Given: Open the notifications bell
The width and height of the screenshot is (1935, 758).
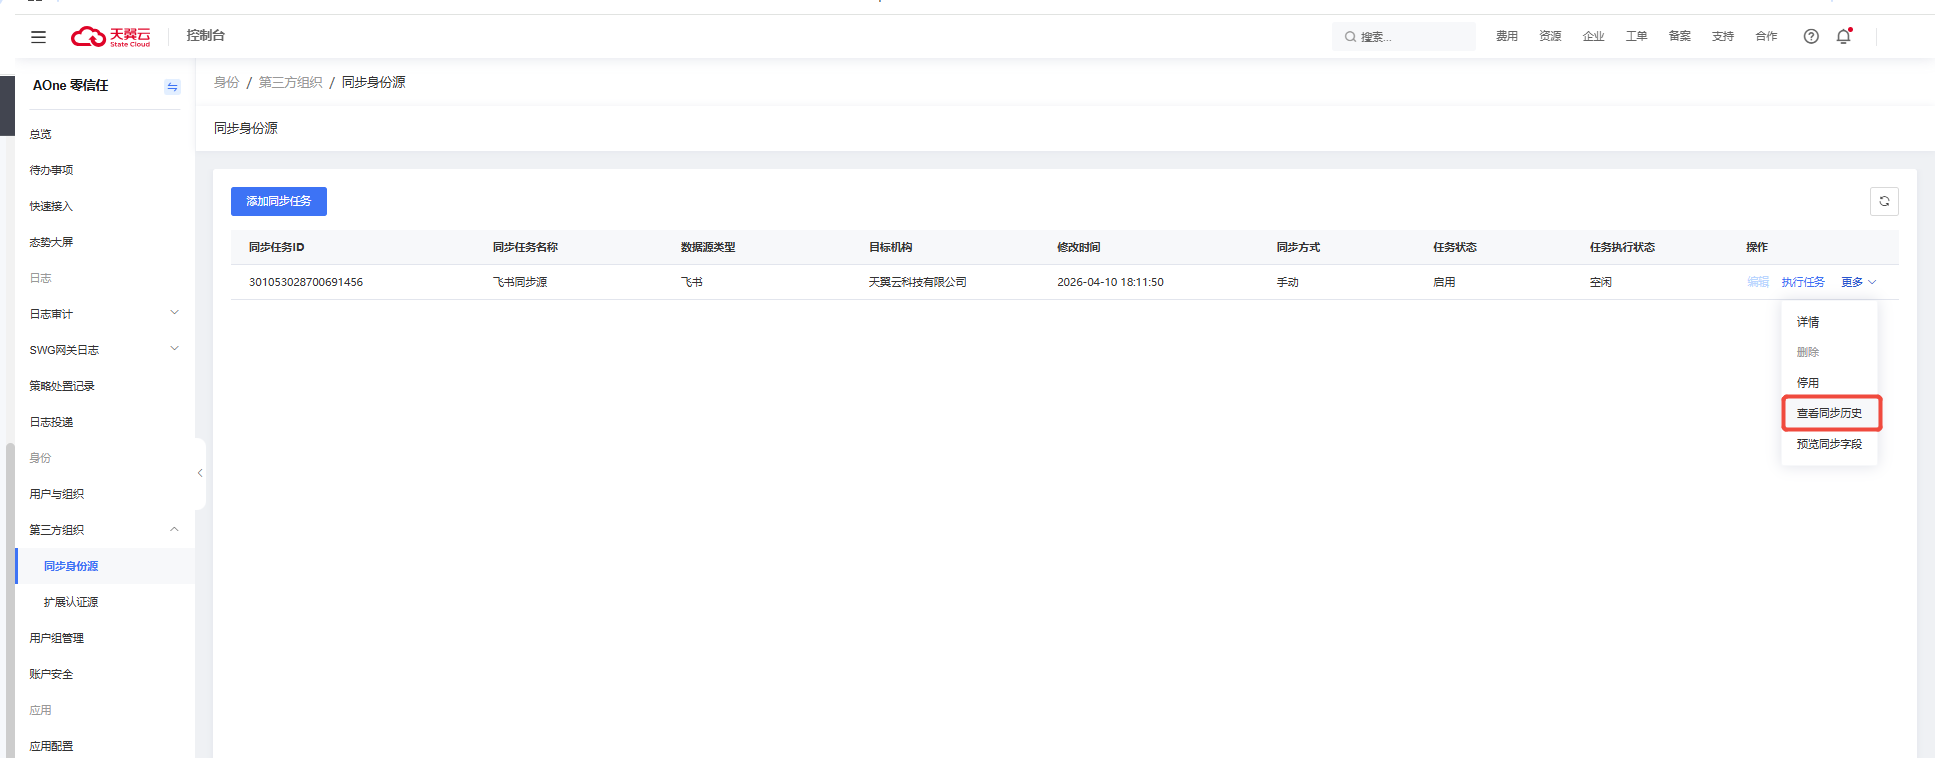Looking at the screenshot, I should 1843,37.
